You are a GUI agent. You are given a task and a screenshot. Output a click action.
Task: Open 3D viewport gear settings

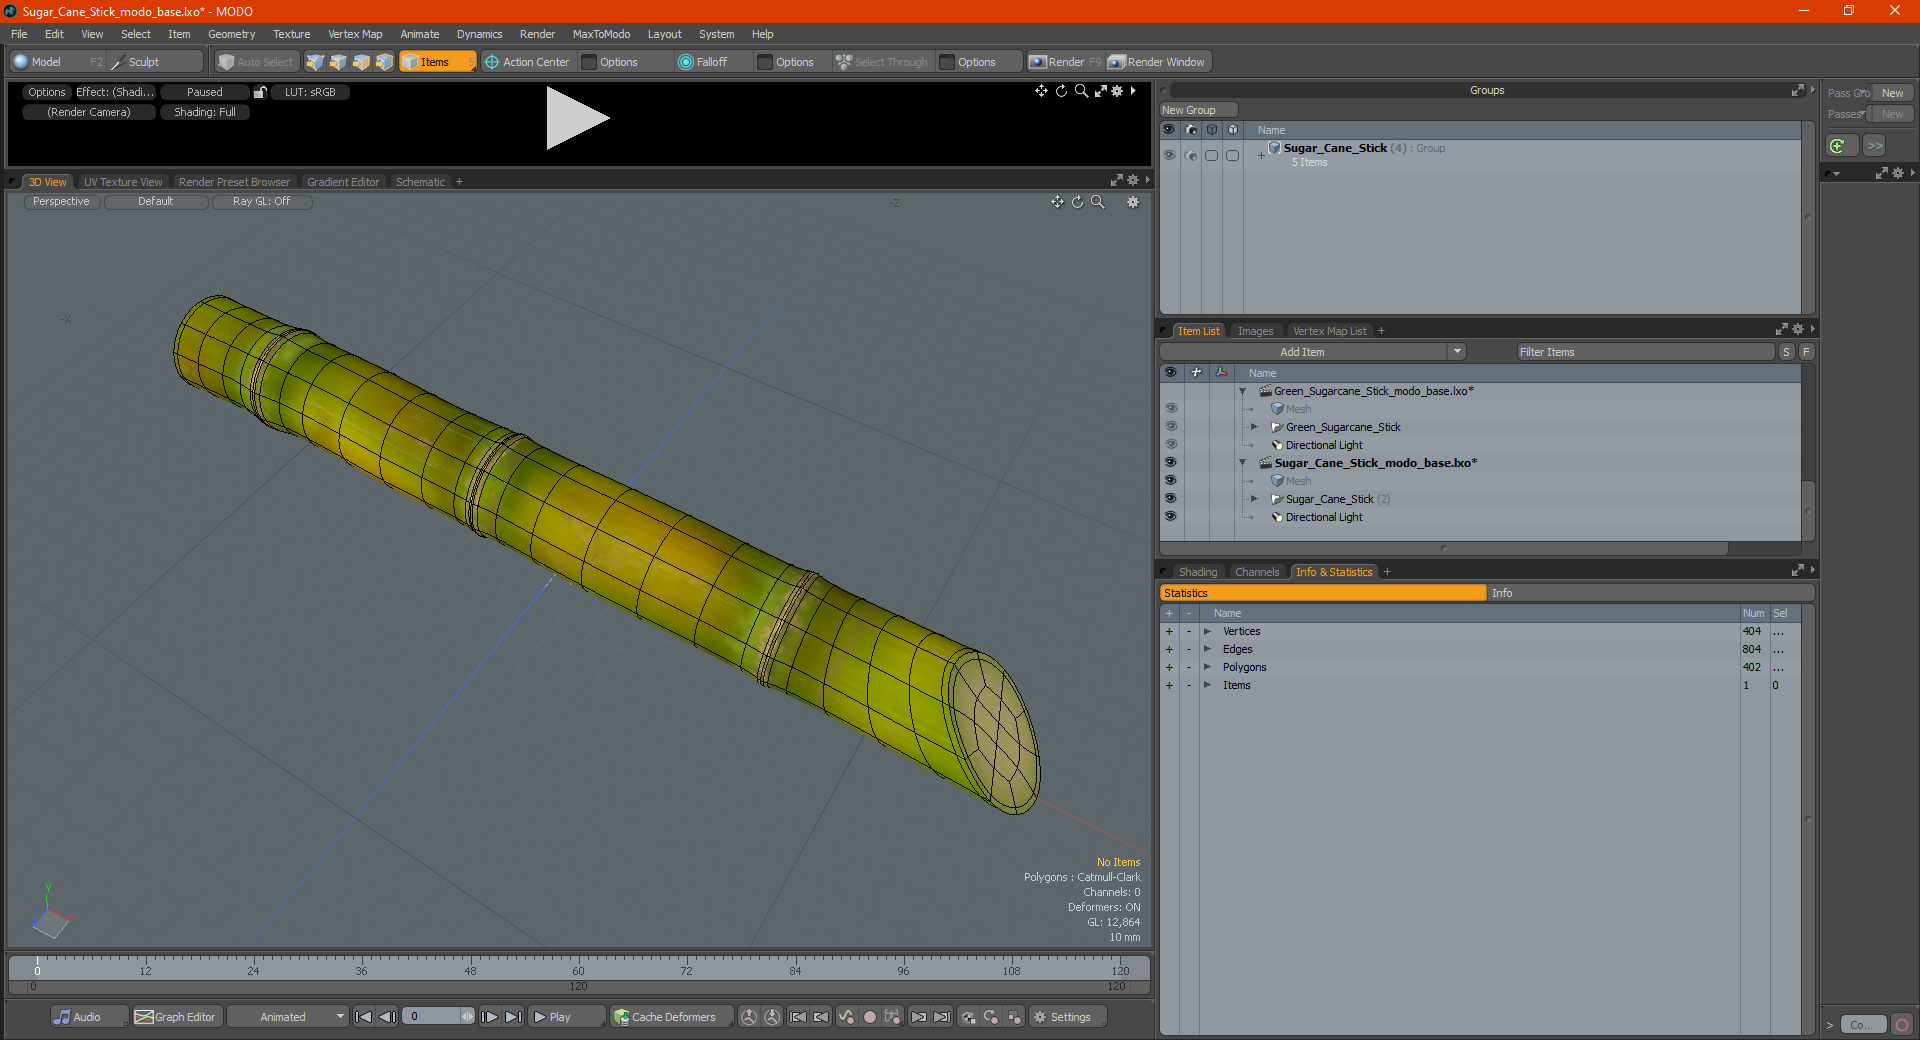point(1133,202)
